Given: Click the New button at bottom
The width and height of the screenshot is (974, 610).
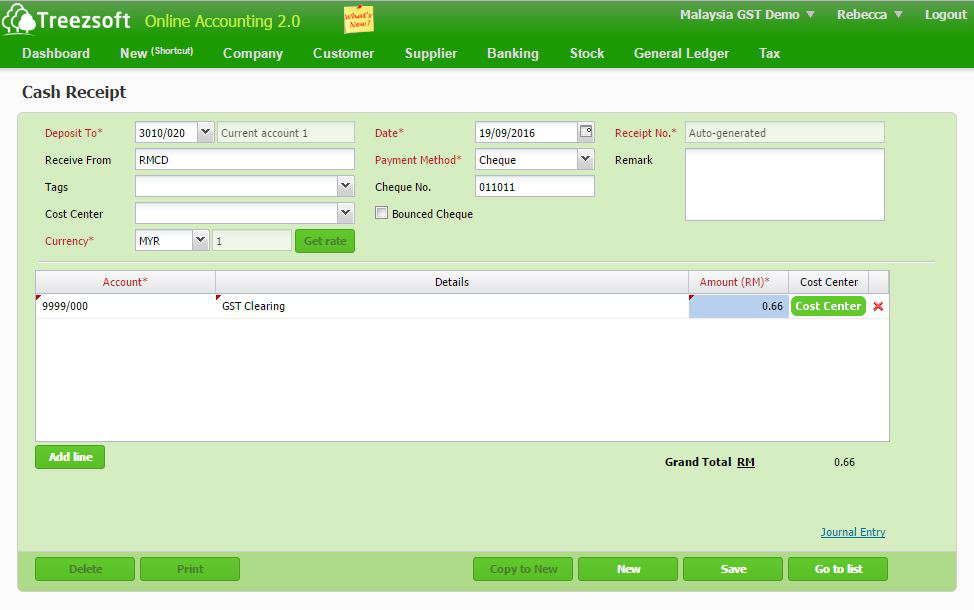Looking at the screenshot, I should [x=628, y=569].
